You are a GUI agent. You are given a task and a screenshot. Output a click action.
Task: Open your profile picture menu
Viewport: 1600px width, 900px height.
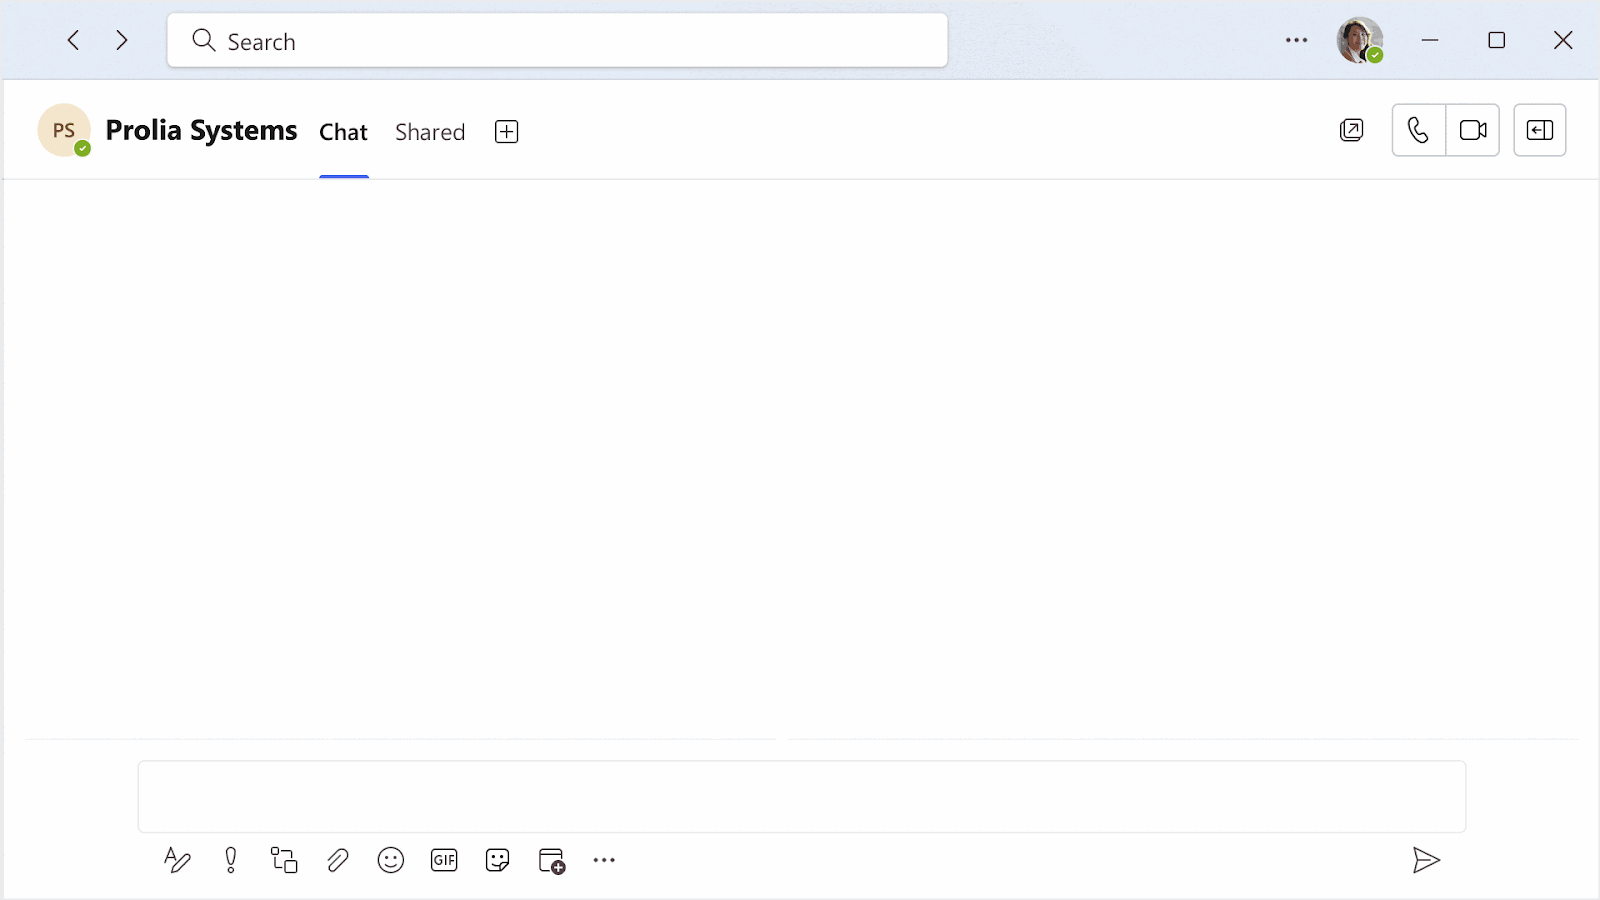coord(1360,40)
